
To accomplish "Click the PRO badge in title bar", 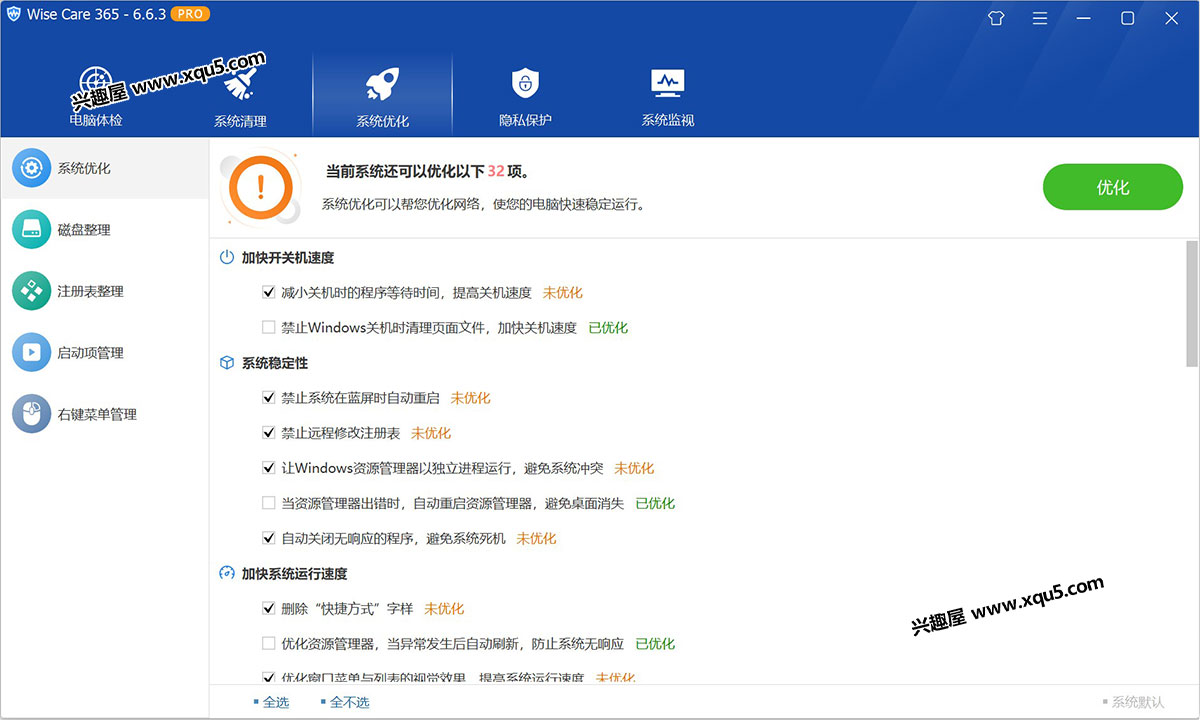I will click(190, 14).
